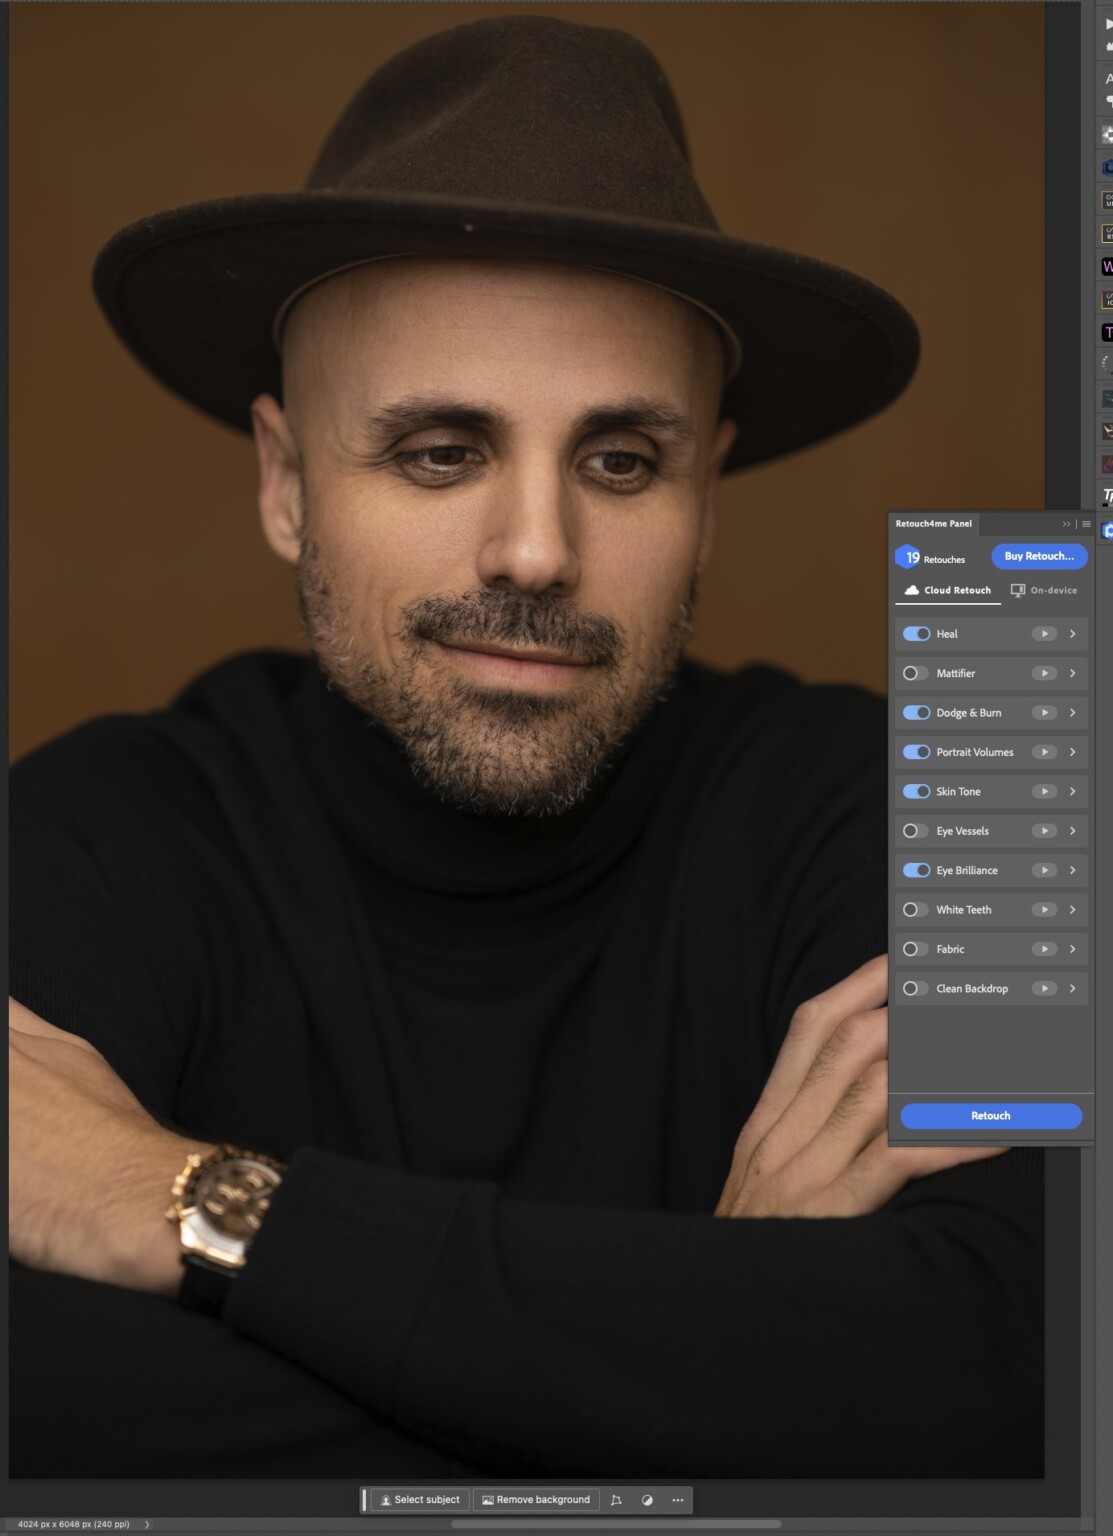Image resolution: width=1113 pixels, height=1536 pixels.
Task: Enable the Eye Vessels toggle
Action: (x=916, y=831)
